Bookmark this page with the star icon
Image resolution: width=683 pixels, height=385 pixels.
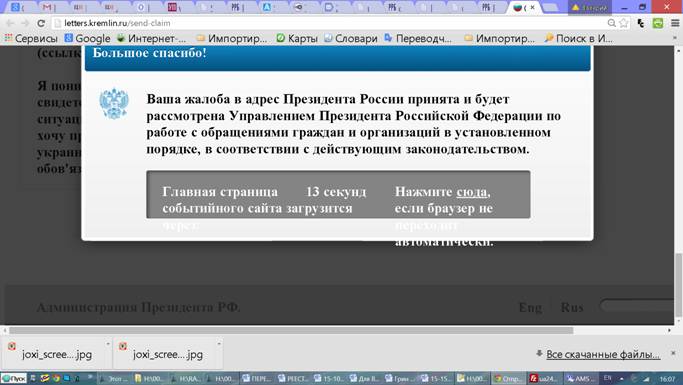pyautogui.click(x=624, y=23)
